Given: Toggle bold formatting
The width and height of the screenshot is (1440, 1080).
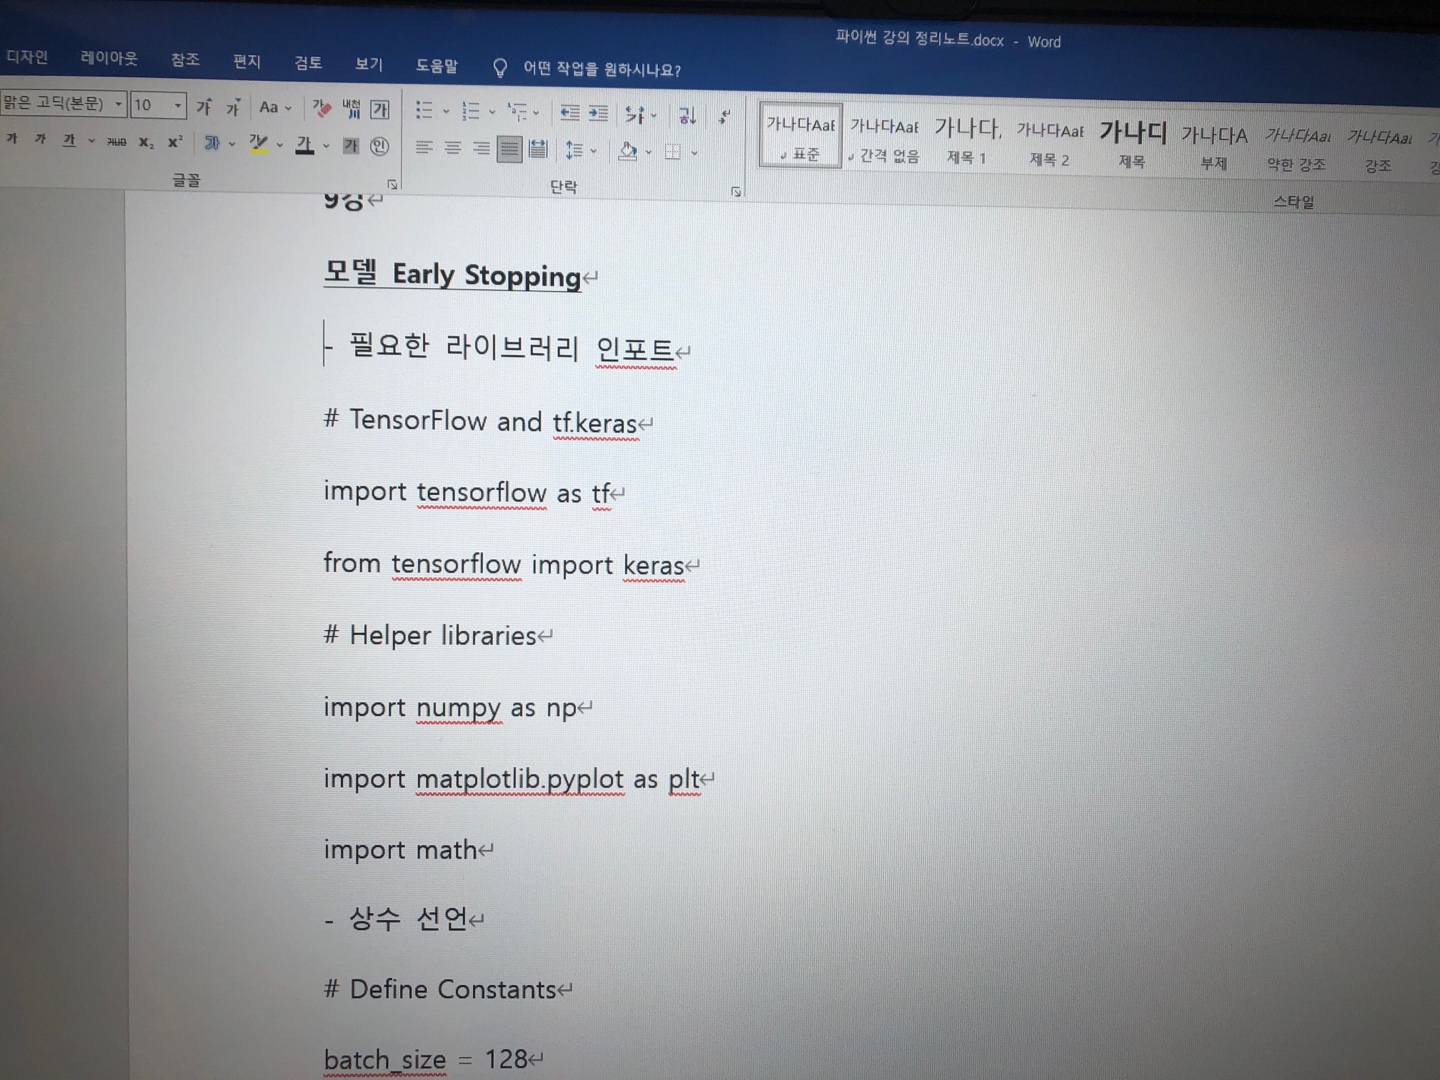Looking at the screenshot, I should 12,139.
